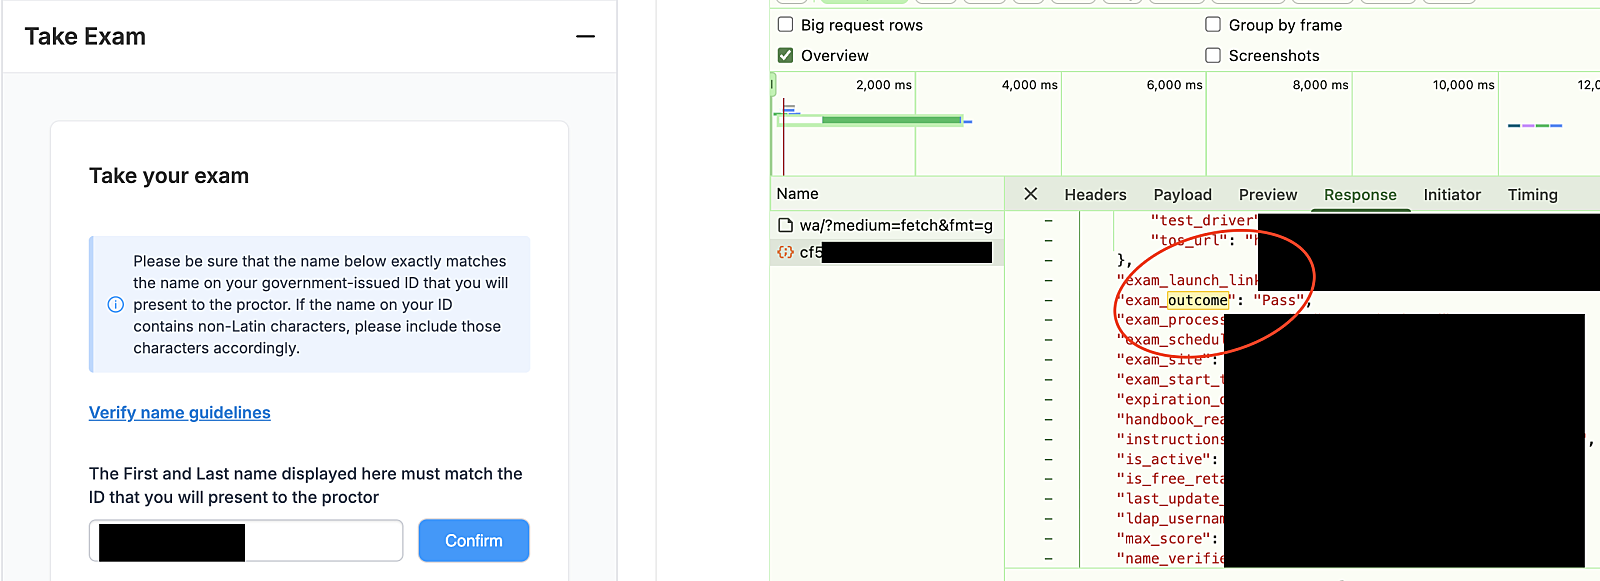Screen dimensions: 1600x581
Task: Enable Group by frame option
Action: click(x=1213, y=25)
